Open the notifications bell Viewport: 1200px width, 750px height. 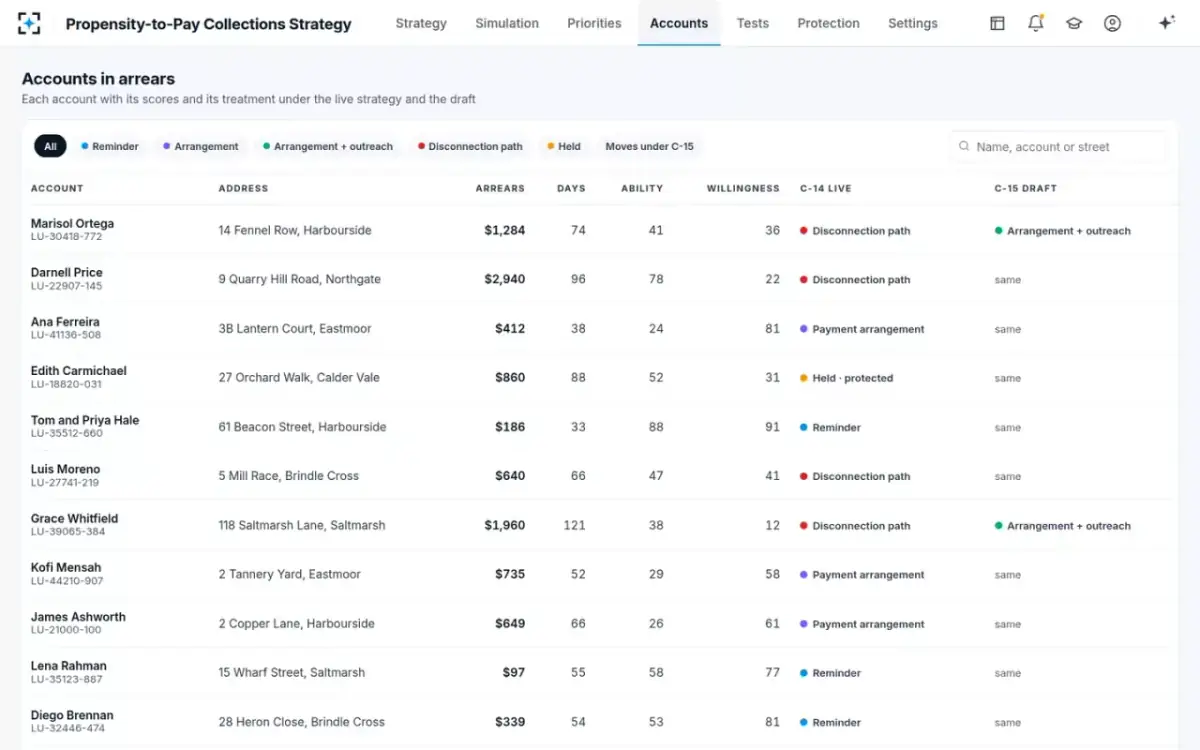click(1036, 23)
